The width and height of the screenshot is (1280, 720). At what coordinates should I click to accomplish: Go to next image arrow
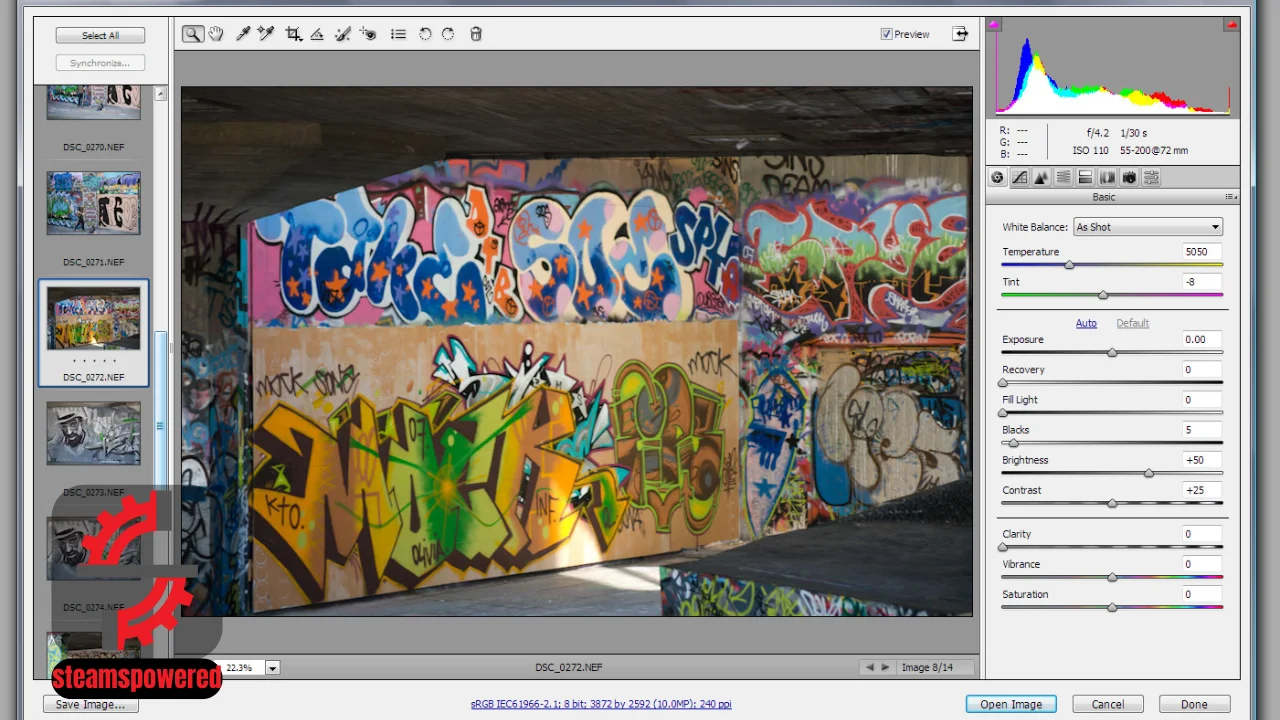(885, 667)
